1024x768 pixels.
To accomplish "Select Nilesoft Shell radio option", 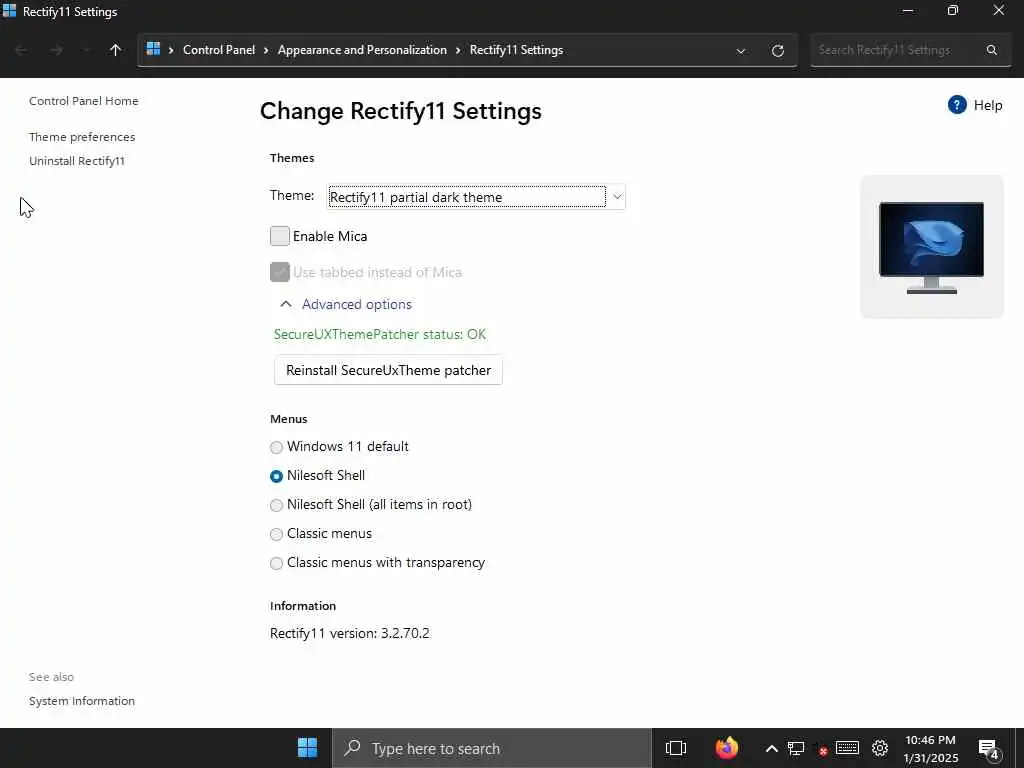I will point(276,476).
